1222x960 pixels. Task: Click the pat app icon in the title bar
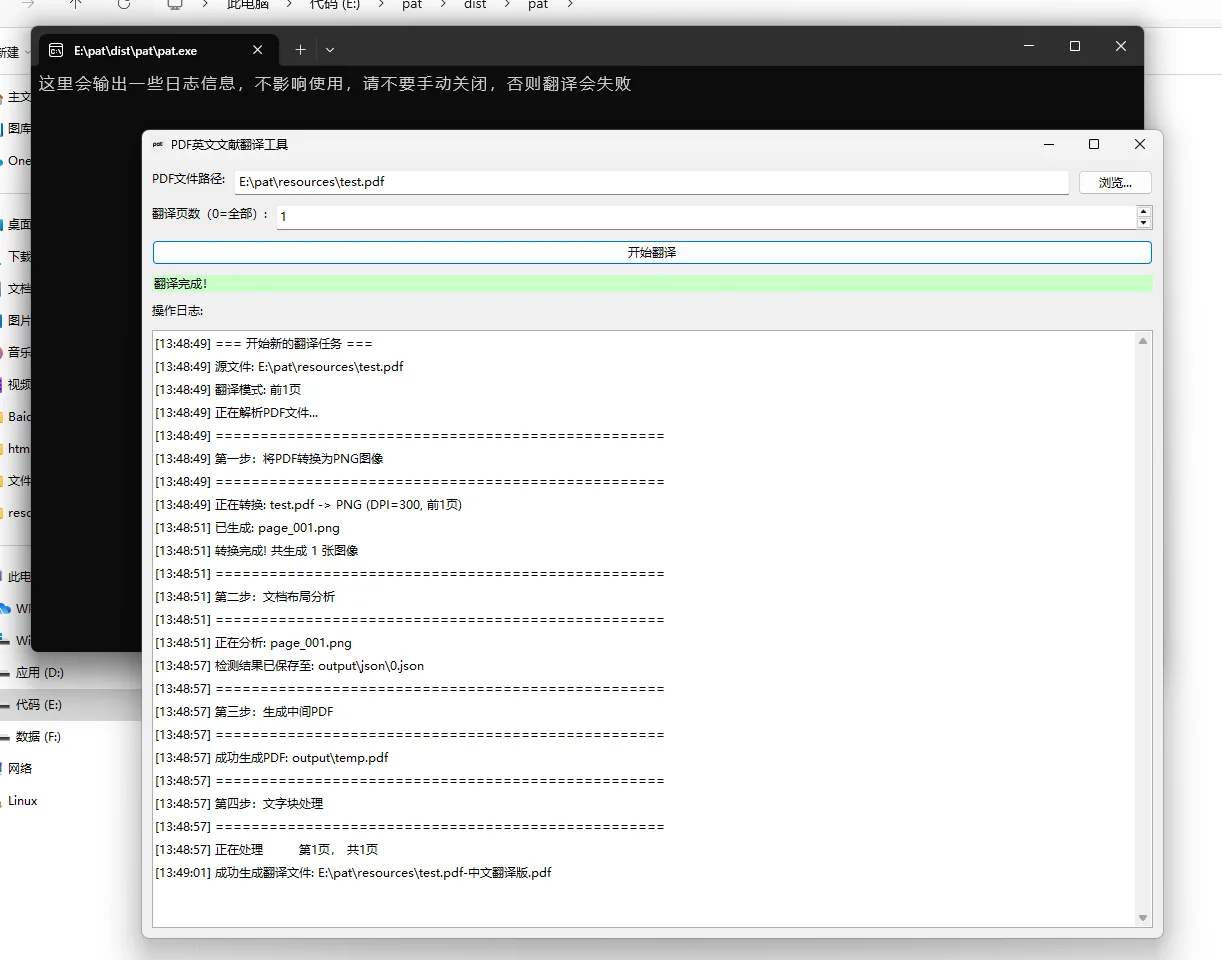pos(157,144)
